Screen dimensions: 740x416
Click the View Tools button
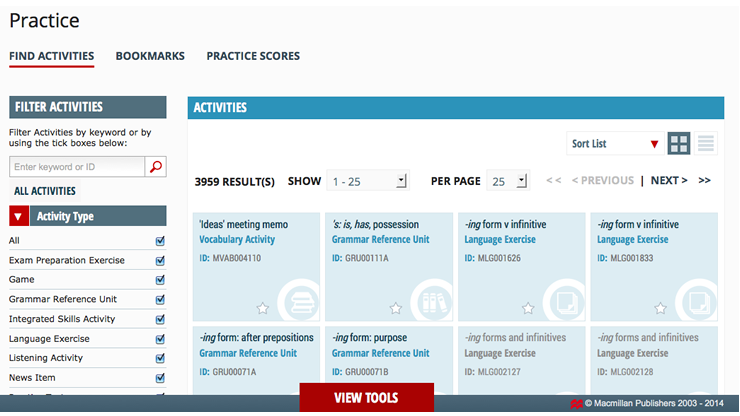pos(366,397)
